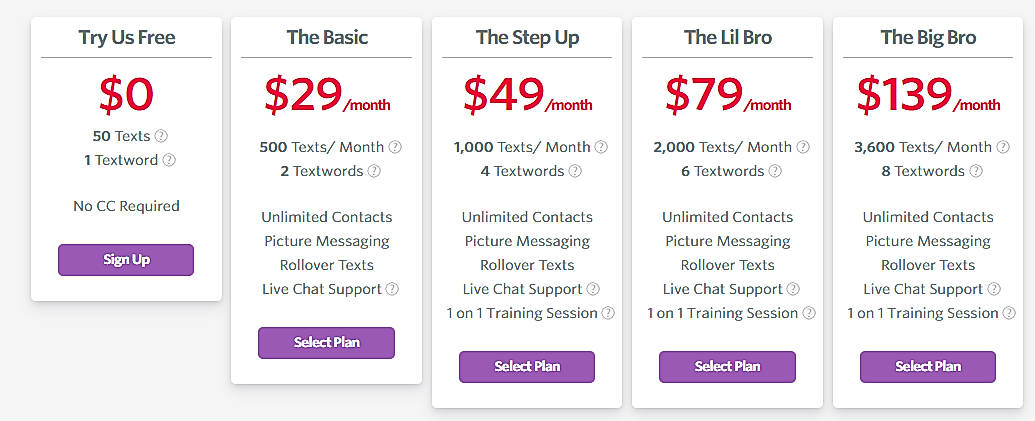The height and width of the screenshot is (421, 1035).
Task: Show help for 3,600 Texts/Month
Action: [x=1003, y=147]
